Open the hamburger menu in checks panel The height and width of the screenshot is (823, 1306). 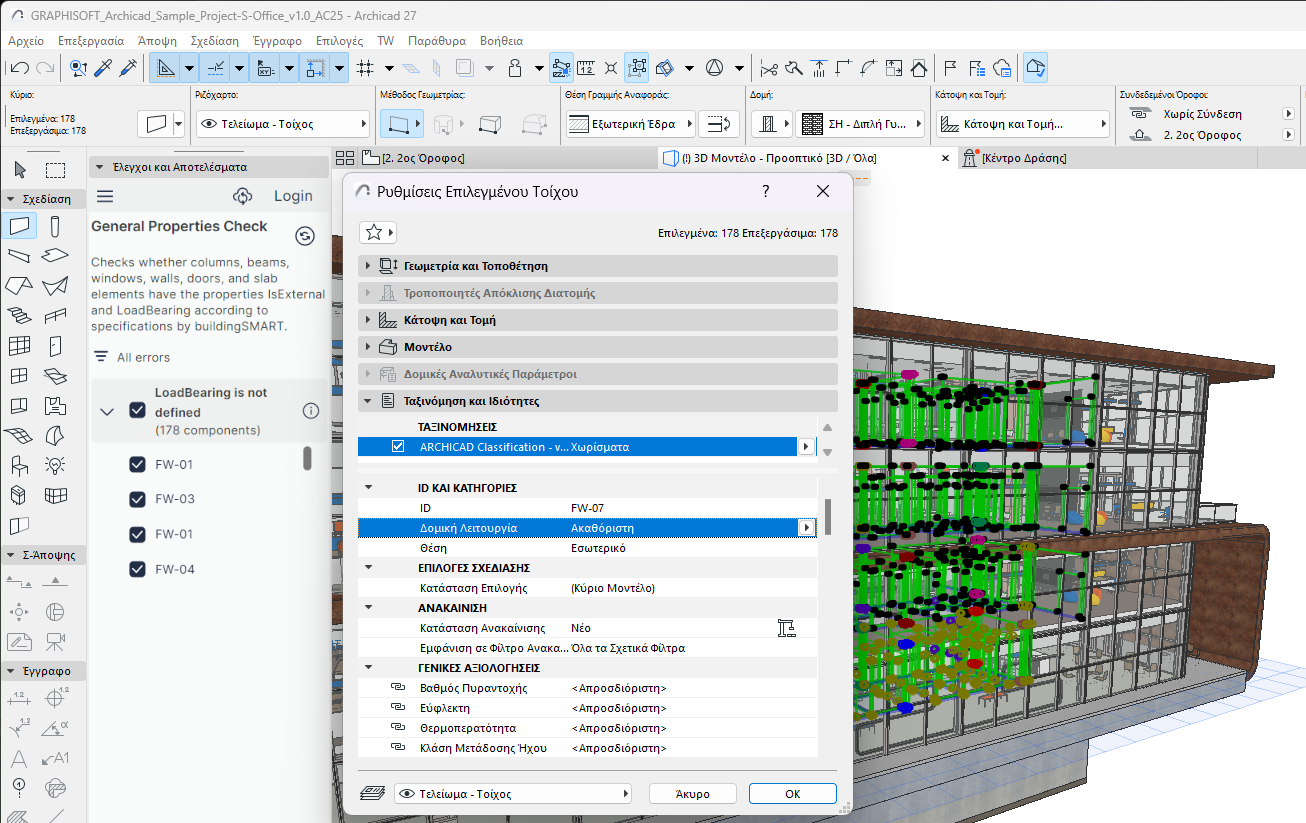click(x=105, y=196)
